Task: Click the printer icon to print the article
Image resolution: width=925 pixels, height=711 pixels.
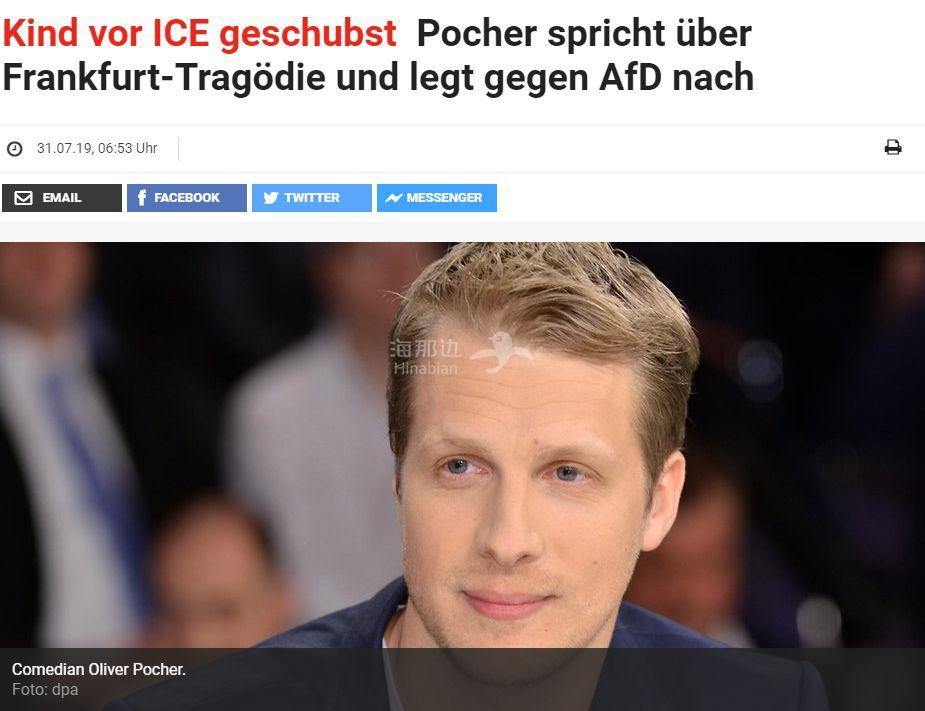Action: point(893,147)
